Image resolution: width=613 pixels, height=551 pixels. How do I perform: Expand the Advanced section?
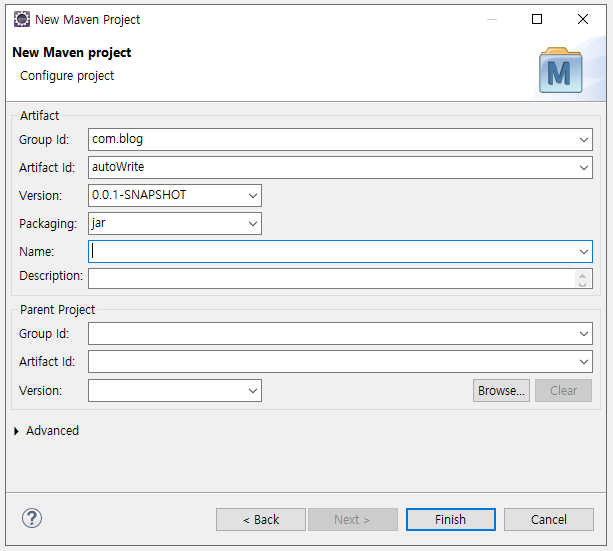coord(16,431)
